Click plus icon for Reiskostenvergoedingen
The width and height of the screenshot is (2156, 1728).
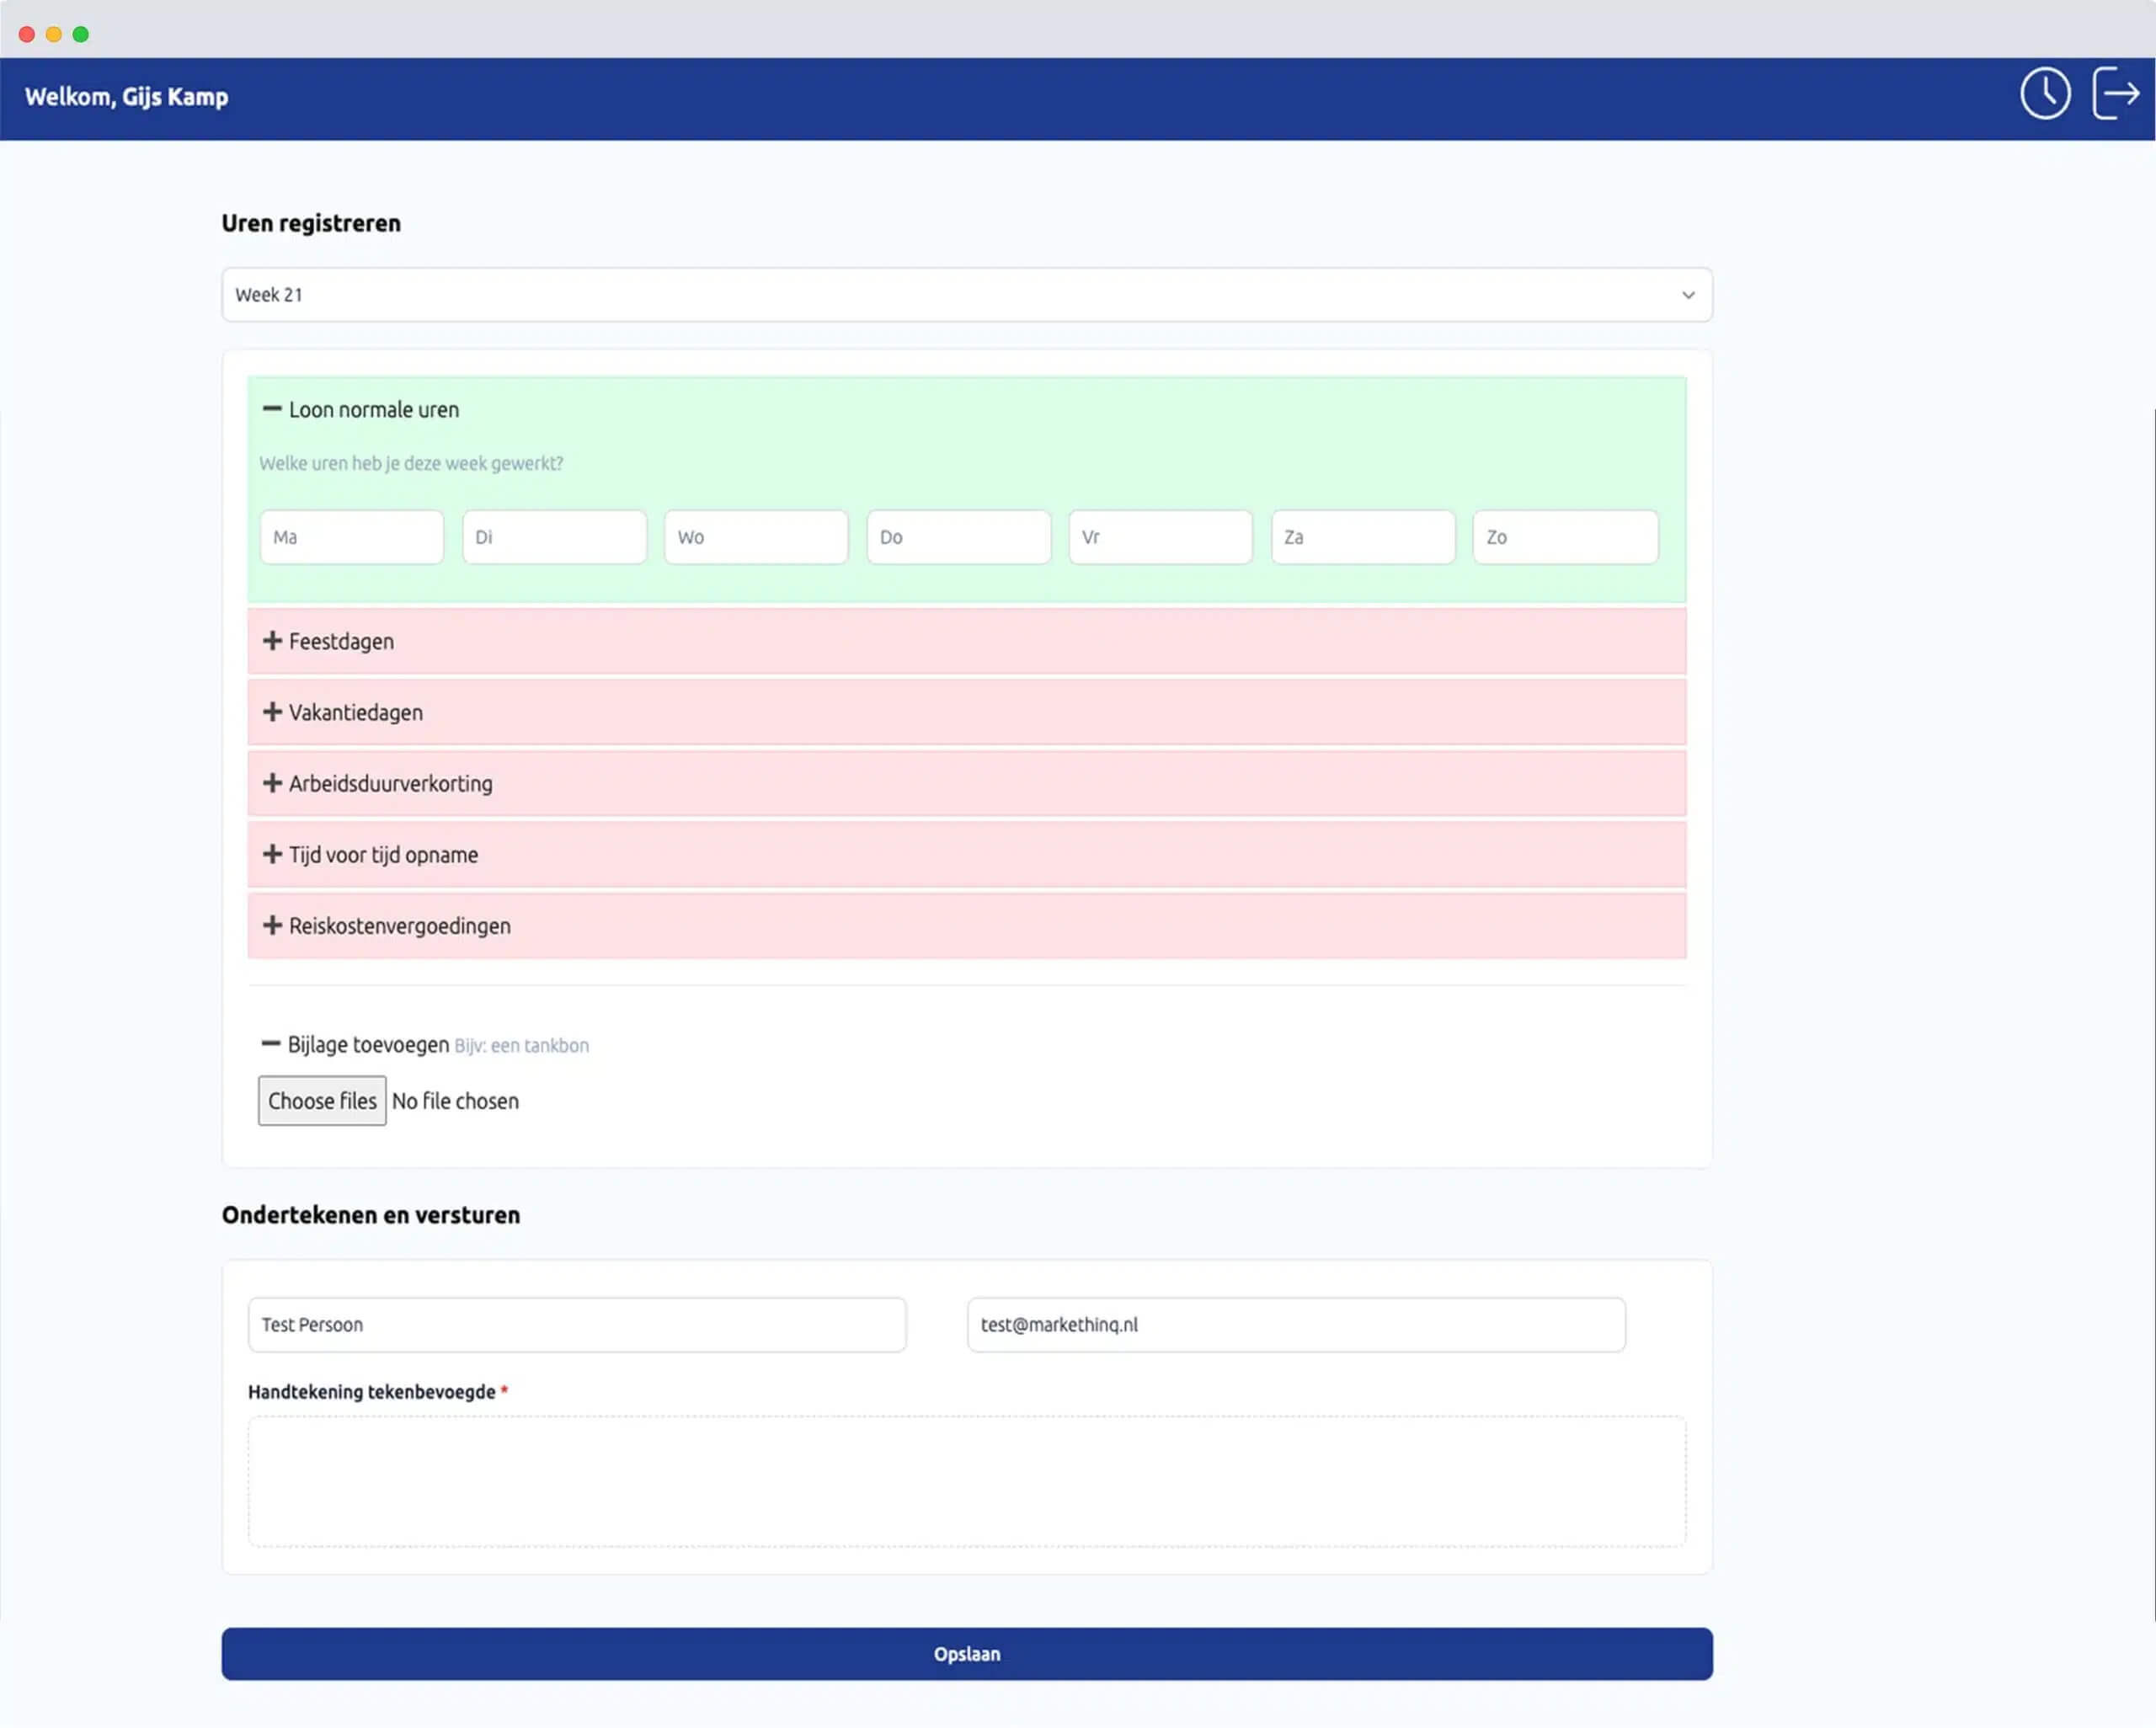271,925
